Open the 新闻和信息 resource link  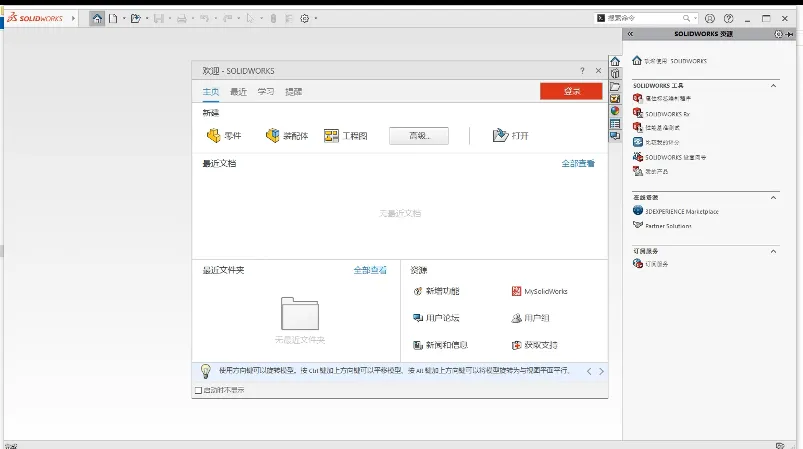tap(440, 345)
